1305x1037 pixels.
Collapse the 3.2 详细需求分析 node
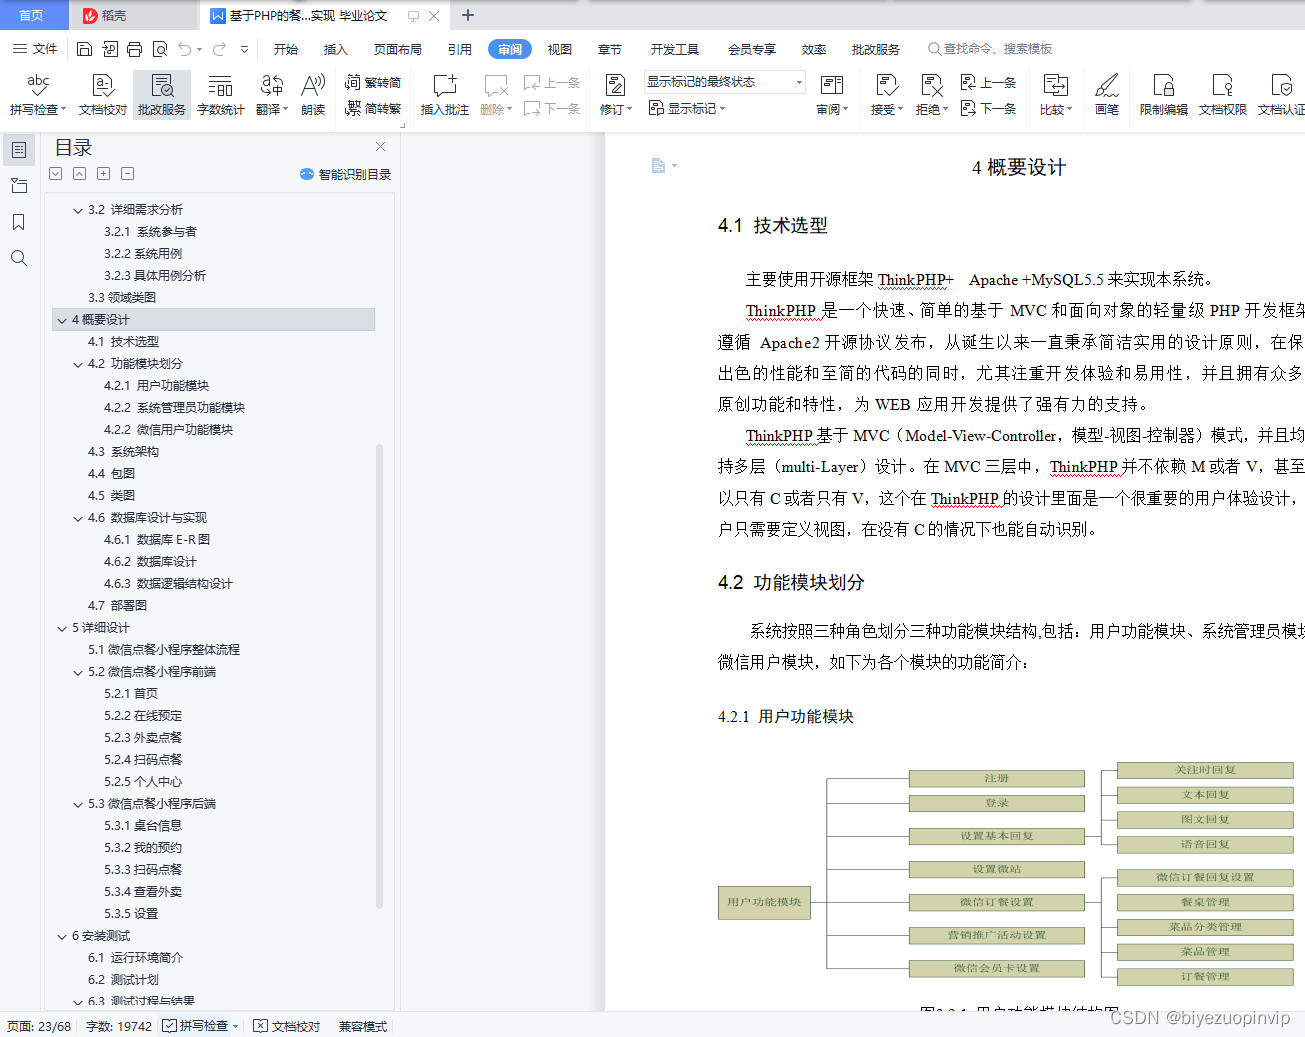coord(78,210)
